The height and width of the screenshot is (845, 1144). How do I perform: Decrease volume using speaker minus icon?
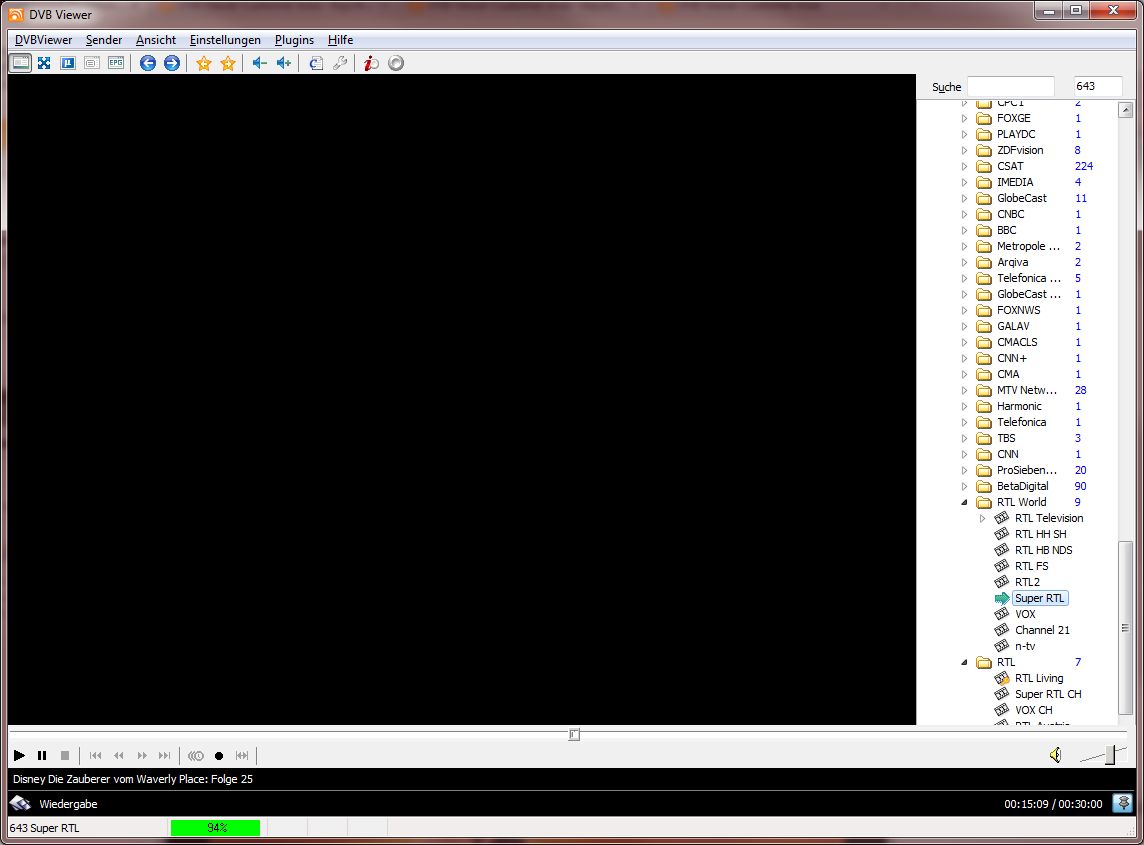click(260, 63)
